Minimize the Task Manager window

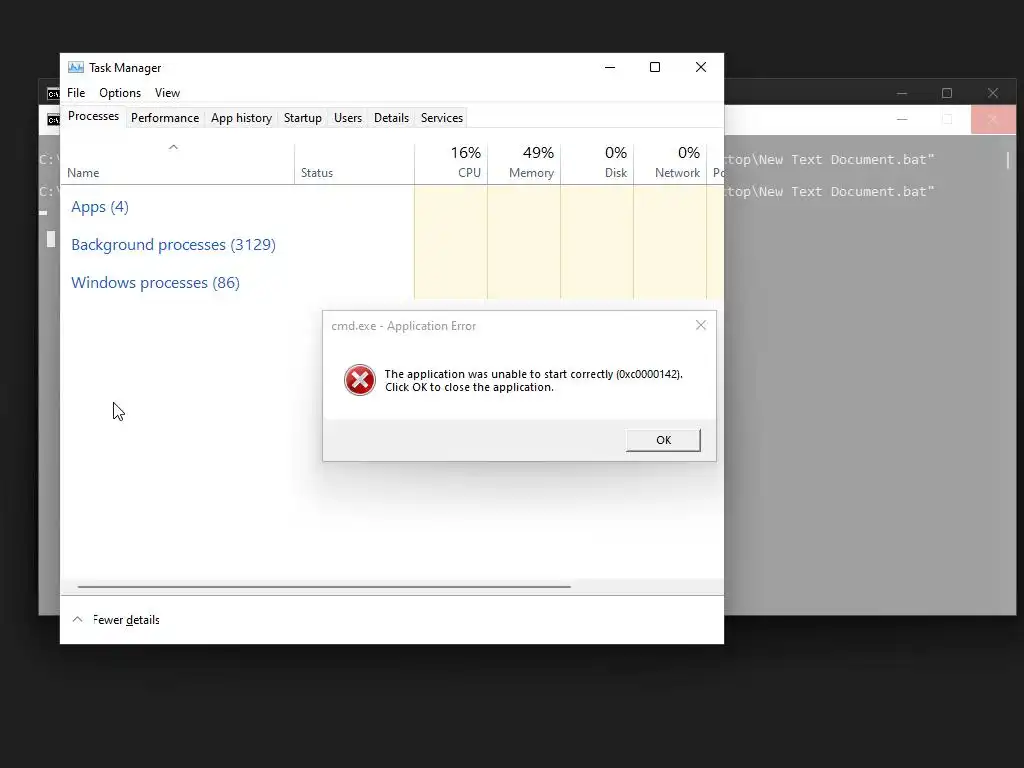[610, 67]
